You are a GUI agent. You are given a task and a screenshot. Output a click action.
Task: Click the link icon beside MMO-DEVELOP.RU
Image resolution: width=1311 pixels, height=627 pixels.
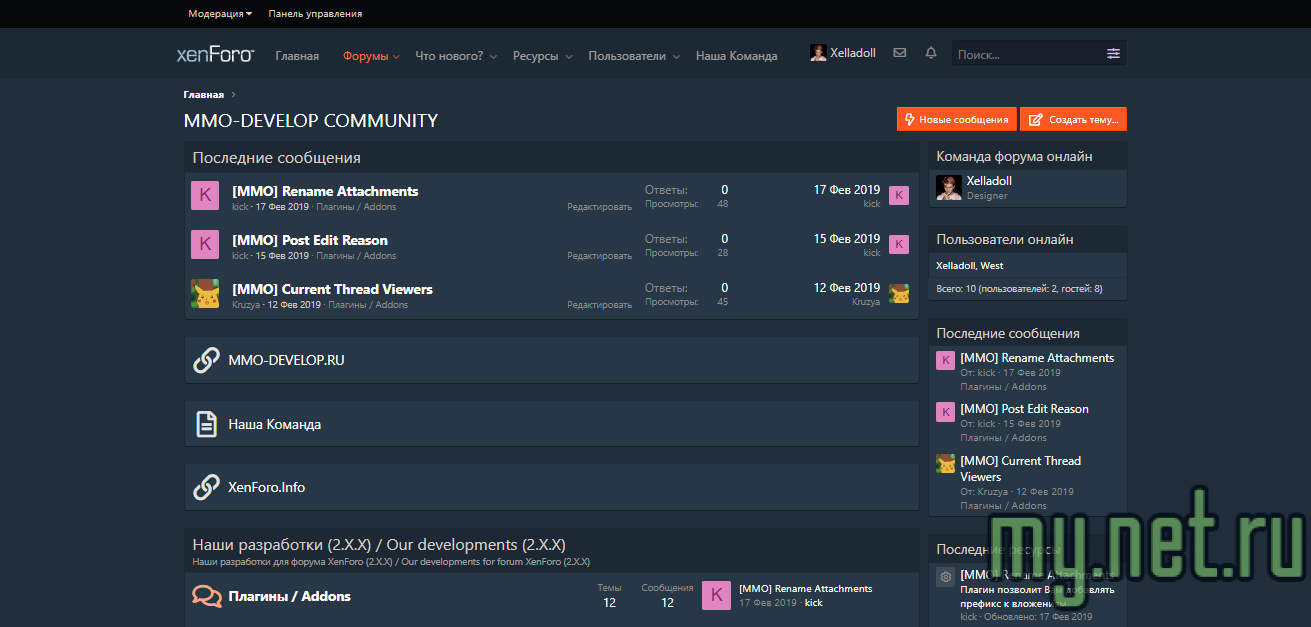coord(206,360)
